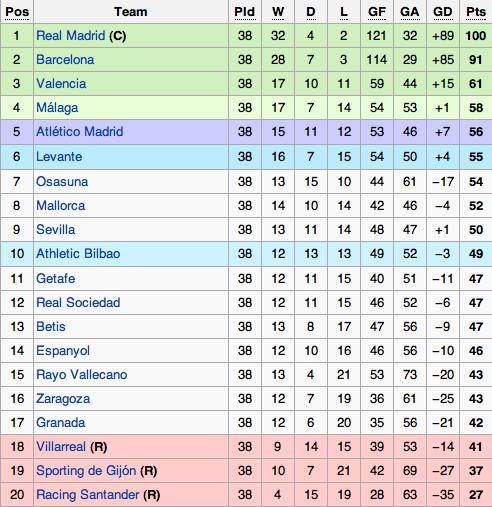Click the GF column header
Viewport: 492px width, 507px height.
pyautogui.click(x=377, y=12)
